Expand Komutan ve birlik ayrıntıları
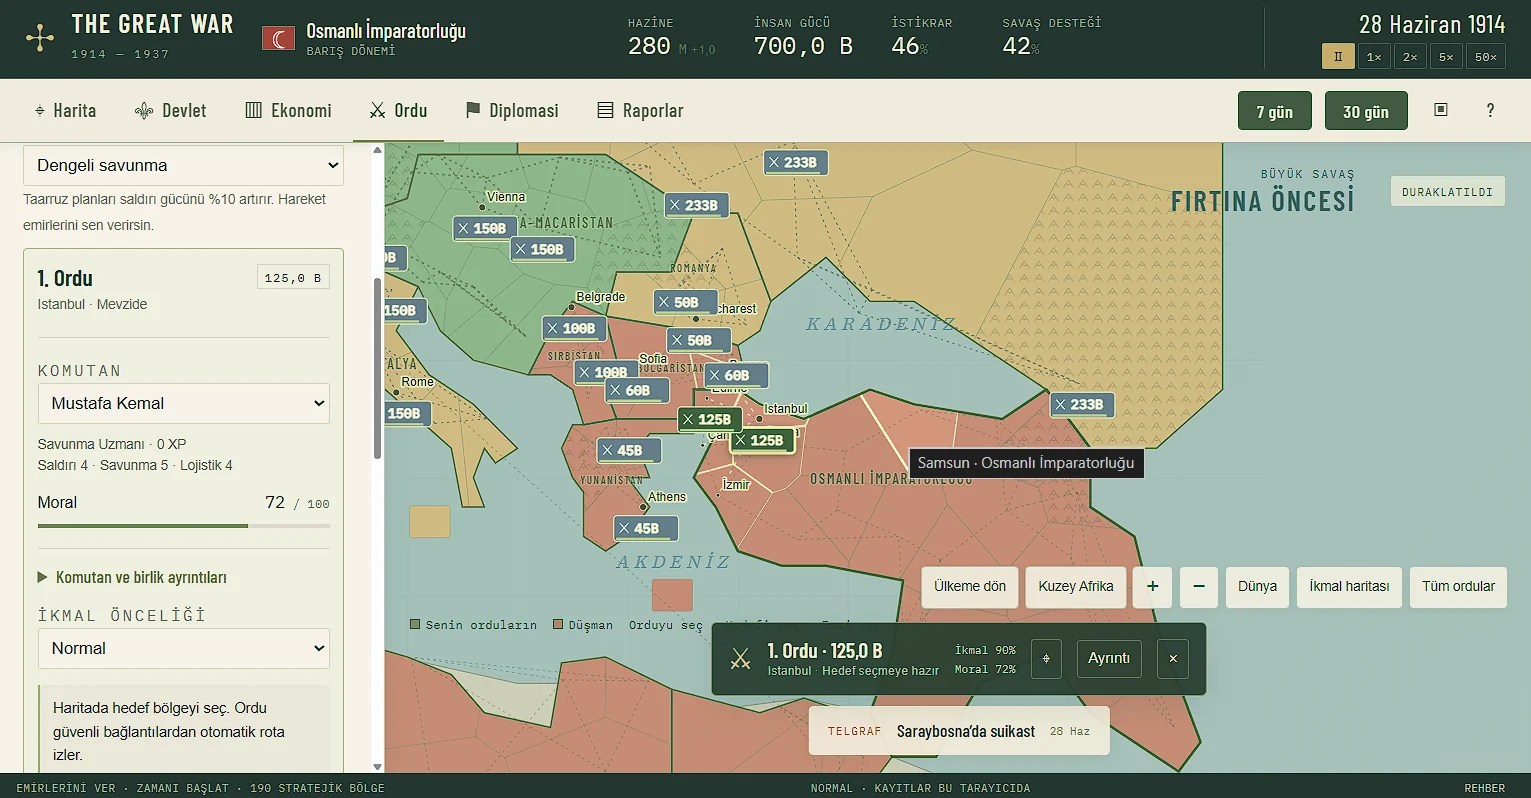1531x798 pixels. coord(132,577)
